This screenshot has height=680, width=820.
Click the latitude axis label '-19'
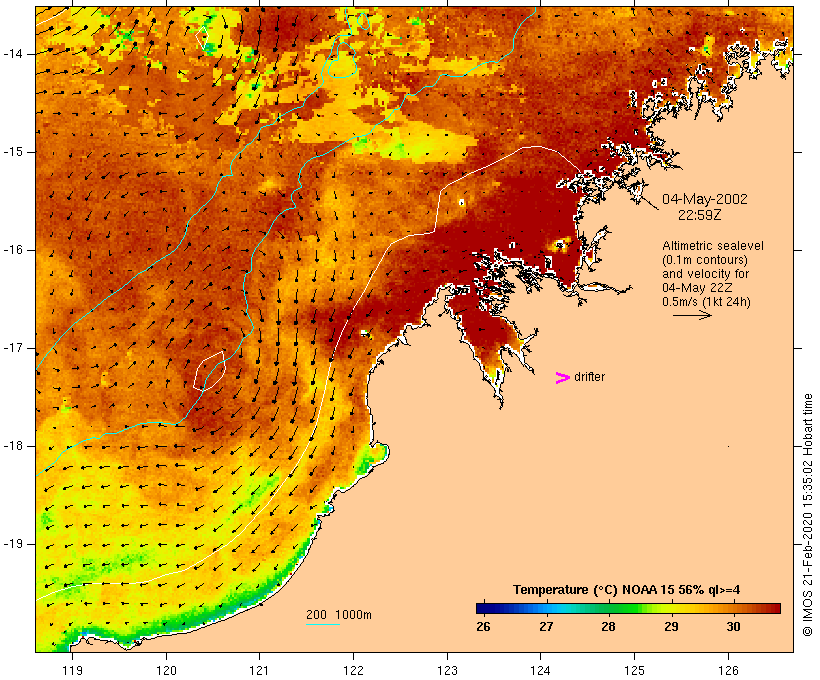pyautogui.click(x=13, y=544)
